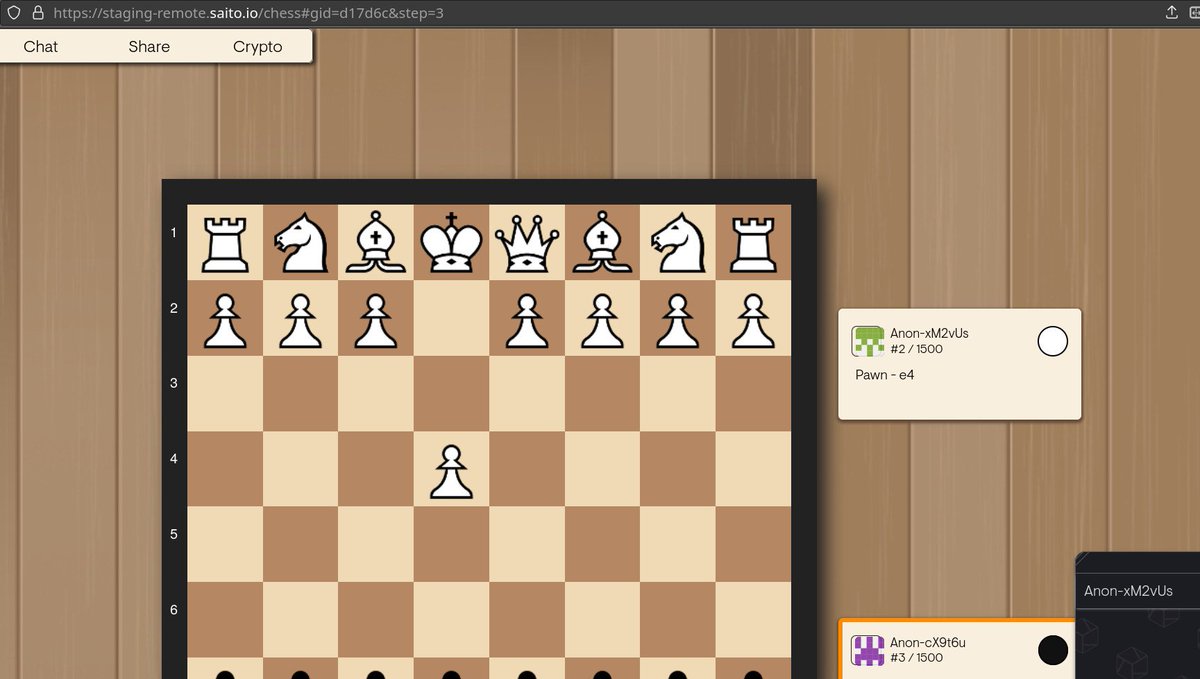Open the Chat tab
This screenshot has height=679, width=1200.
click(41, 46)
